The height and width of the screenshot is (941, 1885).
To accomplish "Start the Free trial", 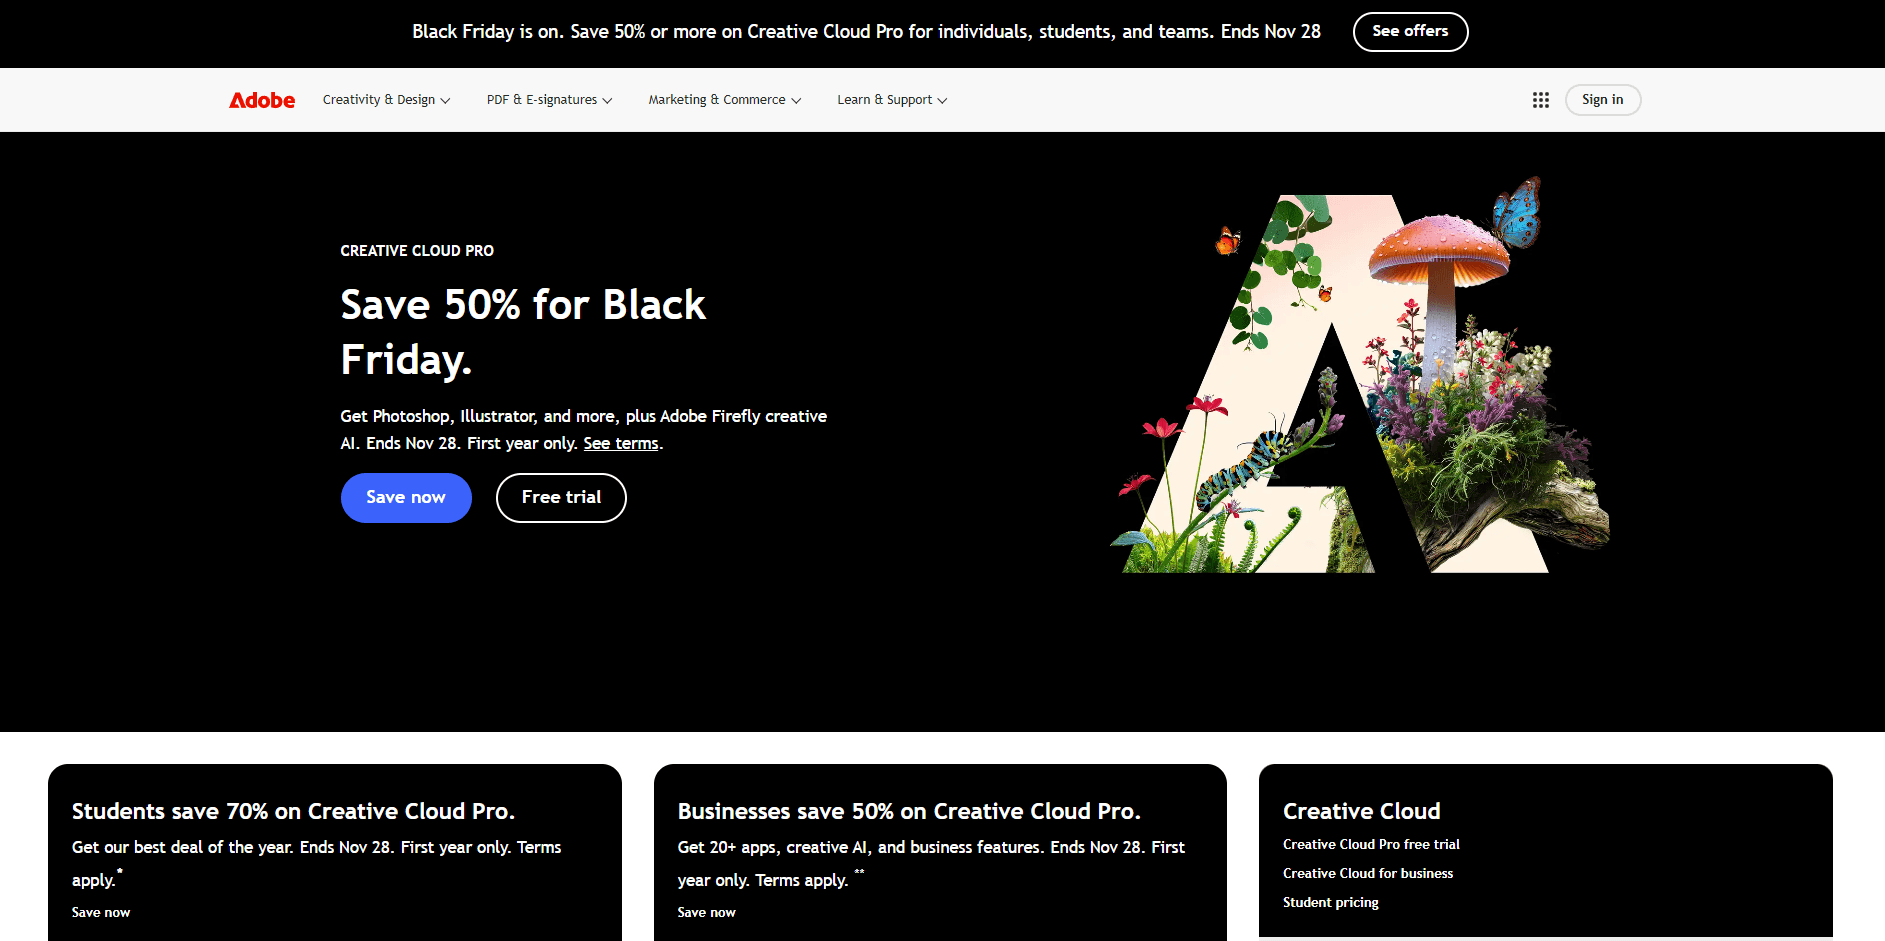I will coord(561,498).
